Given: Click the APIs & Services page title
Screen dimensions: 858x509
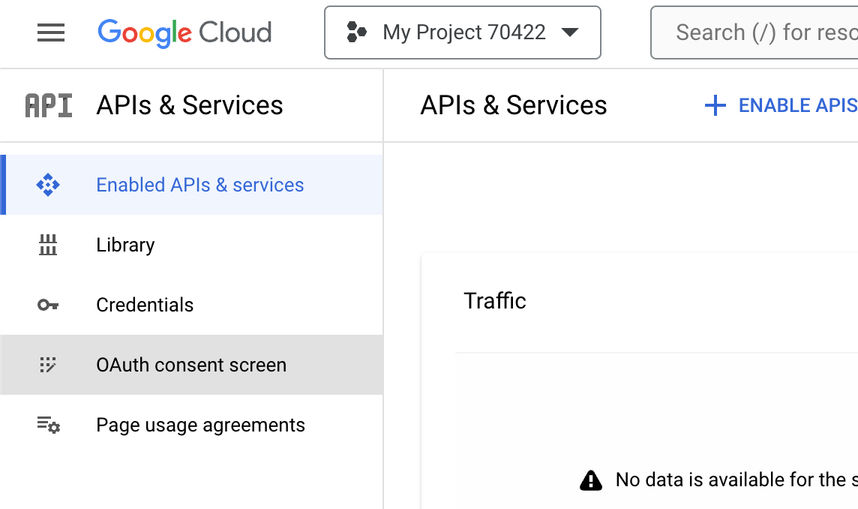Looking at the screenshot, I should point(513,105).
